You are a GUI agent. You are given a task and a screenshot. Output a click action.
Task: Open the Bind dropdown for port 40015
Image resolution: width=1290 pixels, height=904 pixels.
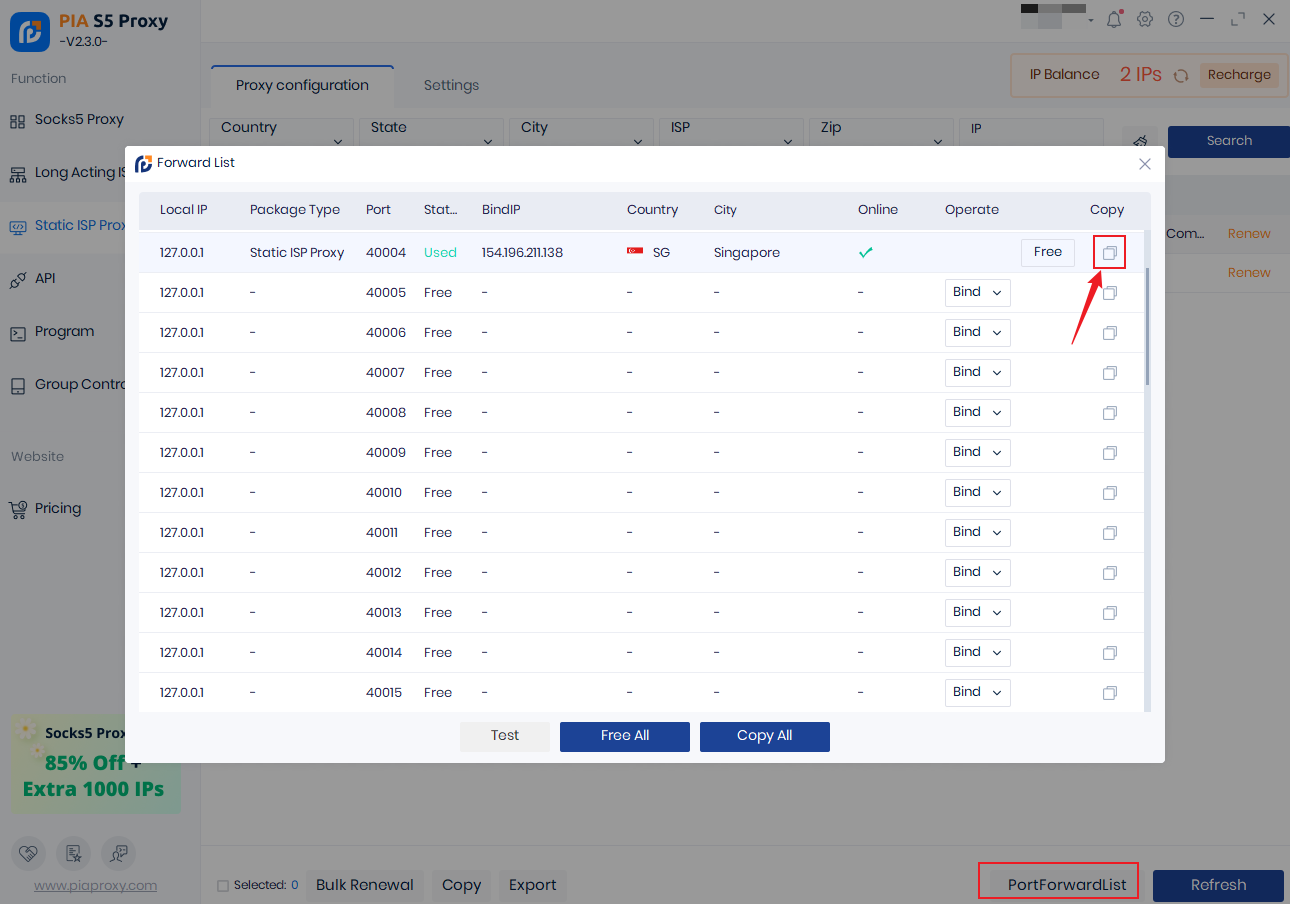[977, 693]
